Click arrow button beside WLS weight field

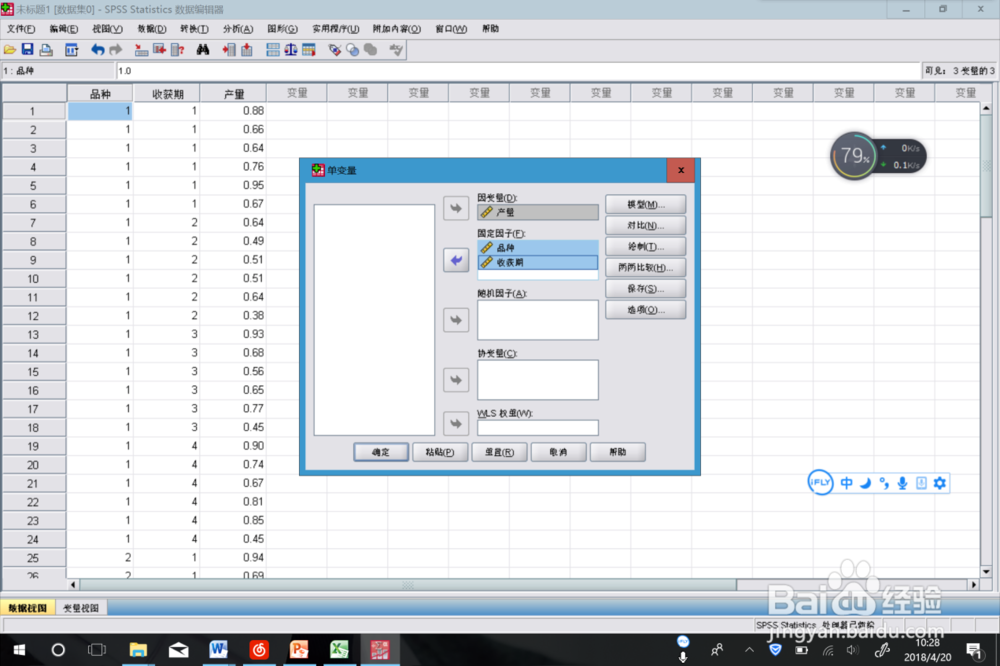coord(456,423)
